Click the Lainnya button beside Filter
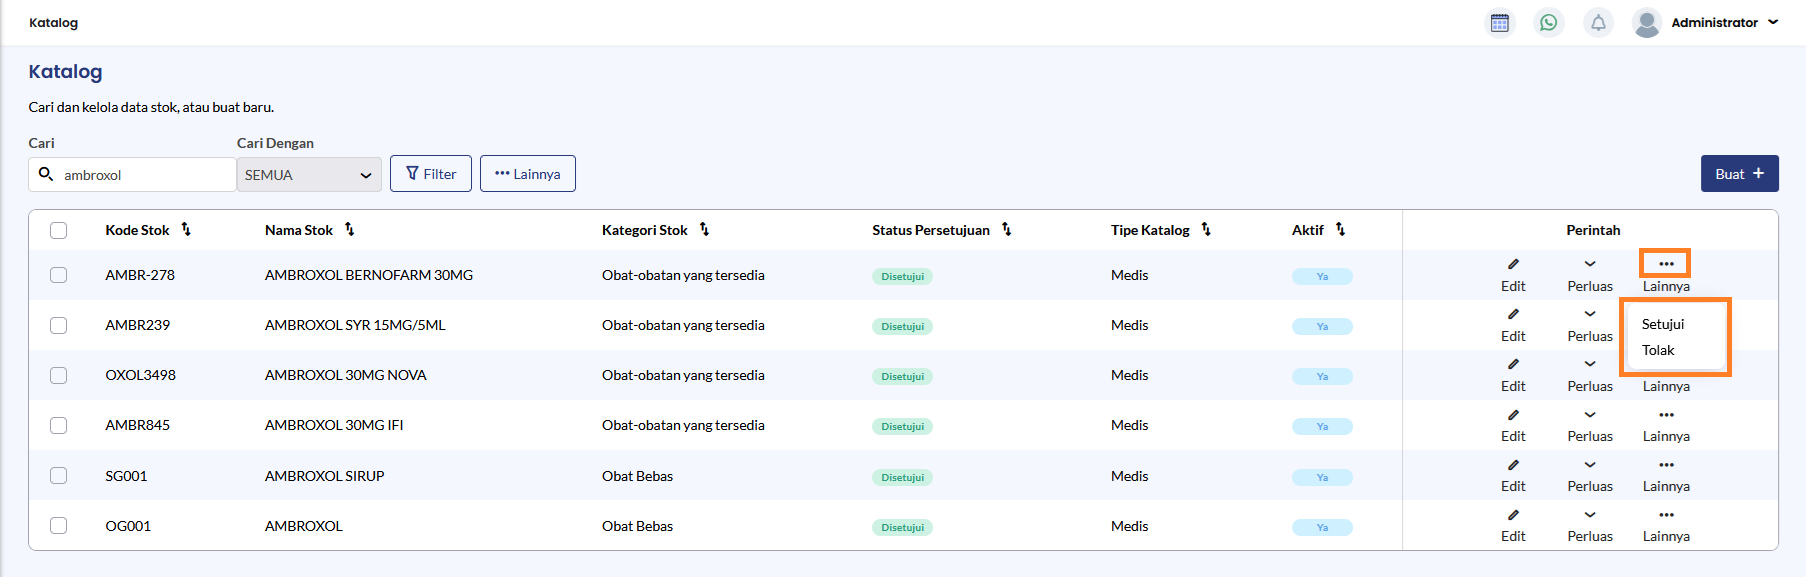Image resolution: width=1806 pixels, height=577 pixels. click(527, 174)
